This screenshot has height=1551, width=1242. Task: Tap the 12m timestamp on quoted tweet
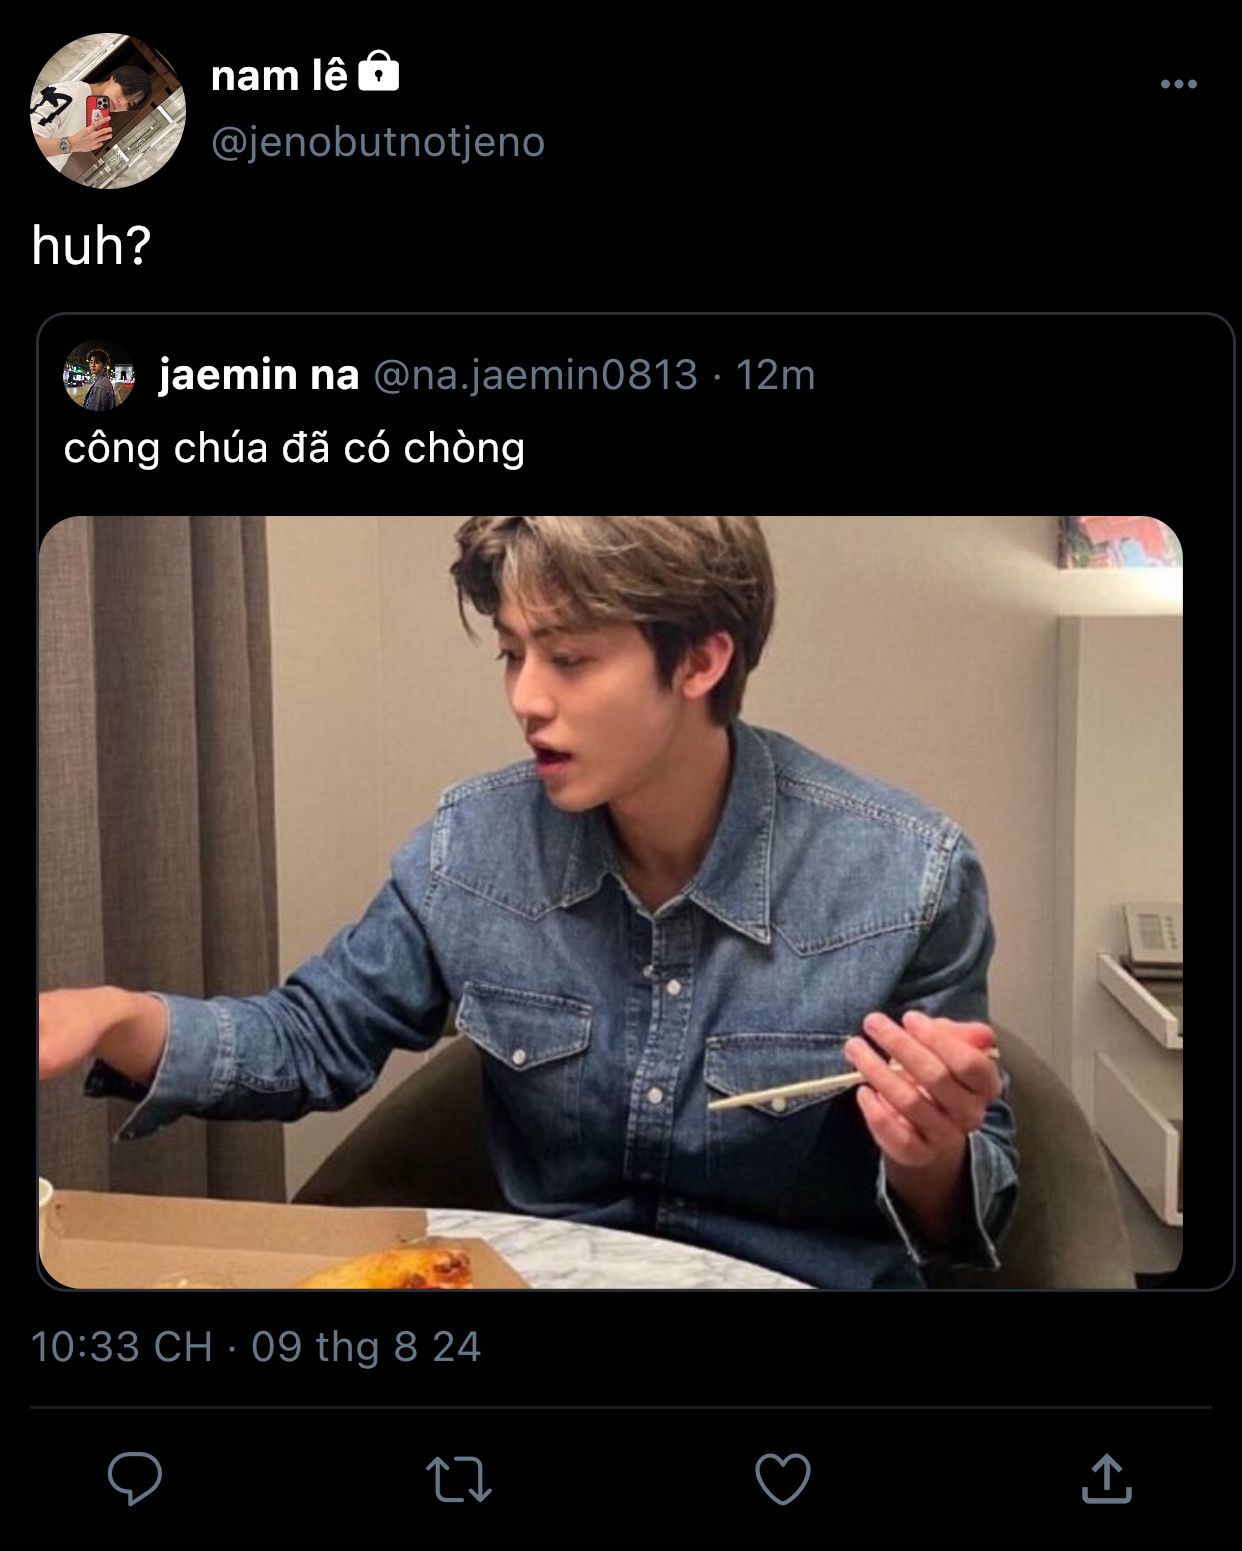pos(775,375)
